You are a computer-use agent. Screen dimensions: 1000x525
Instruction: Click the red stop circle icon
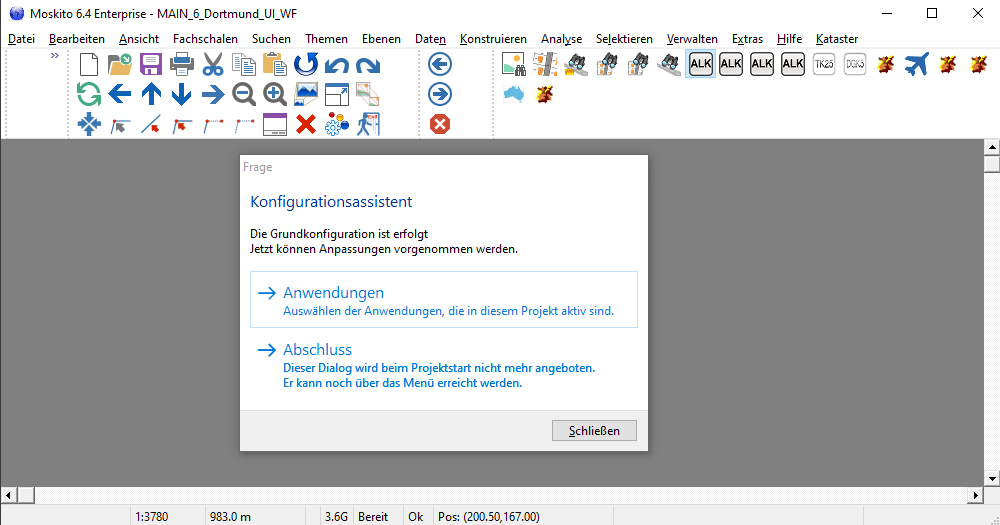440,125
